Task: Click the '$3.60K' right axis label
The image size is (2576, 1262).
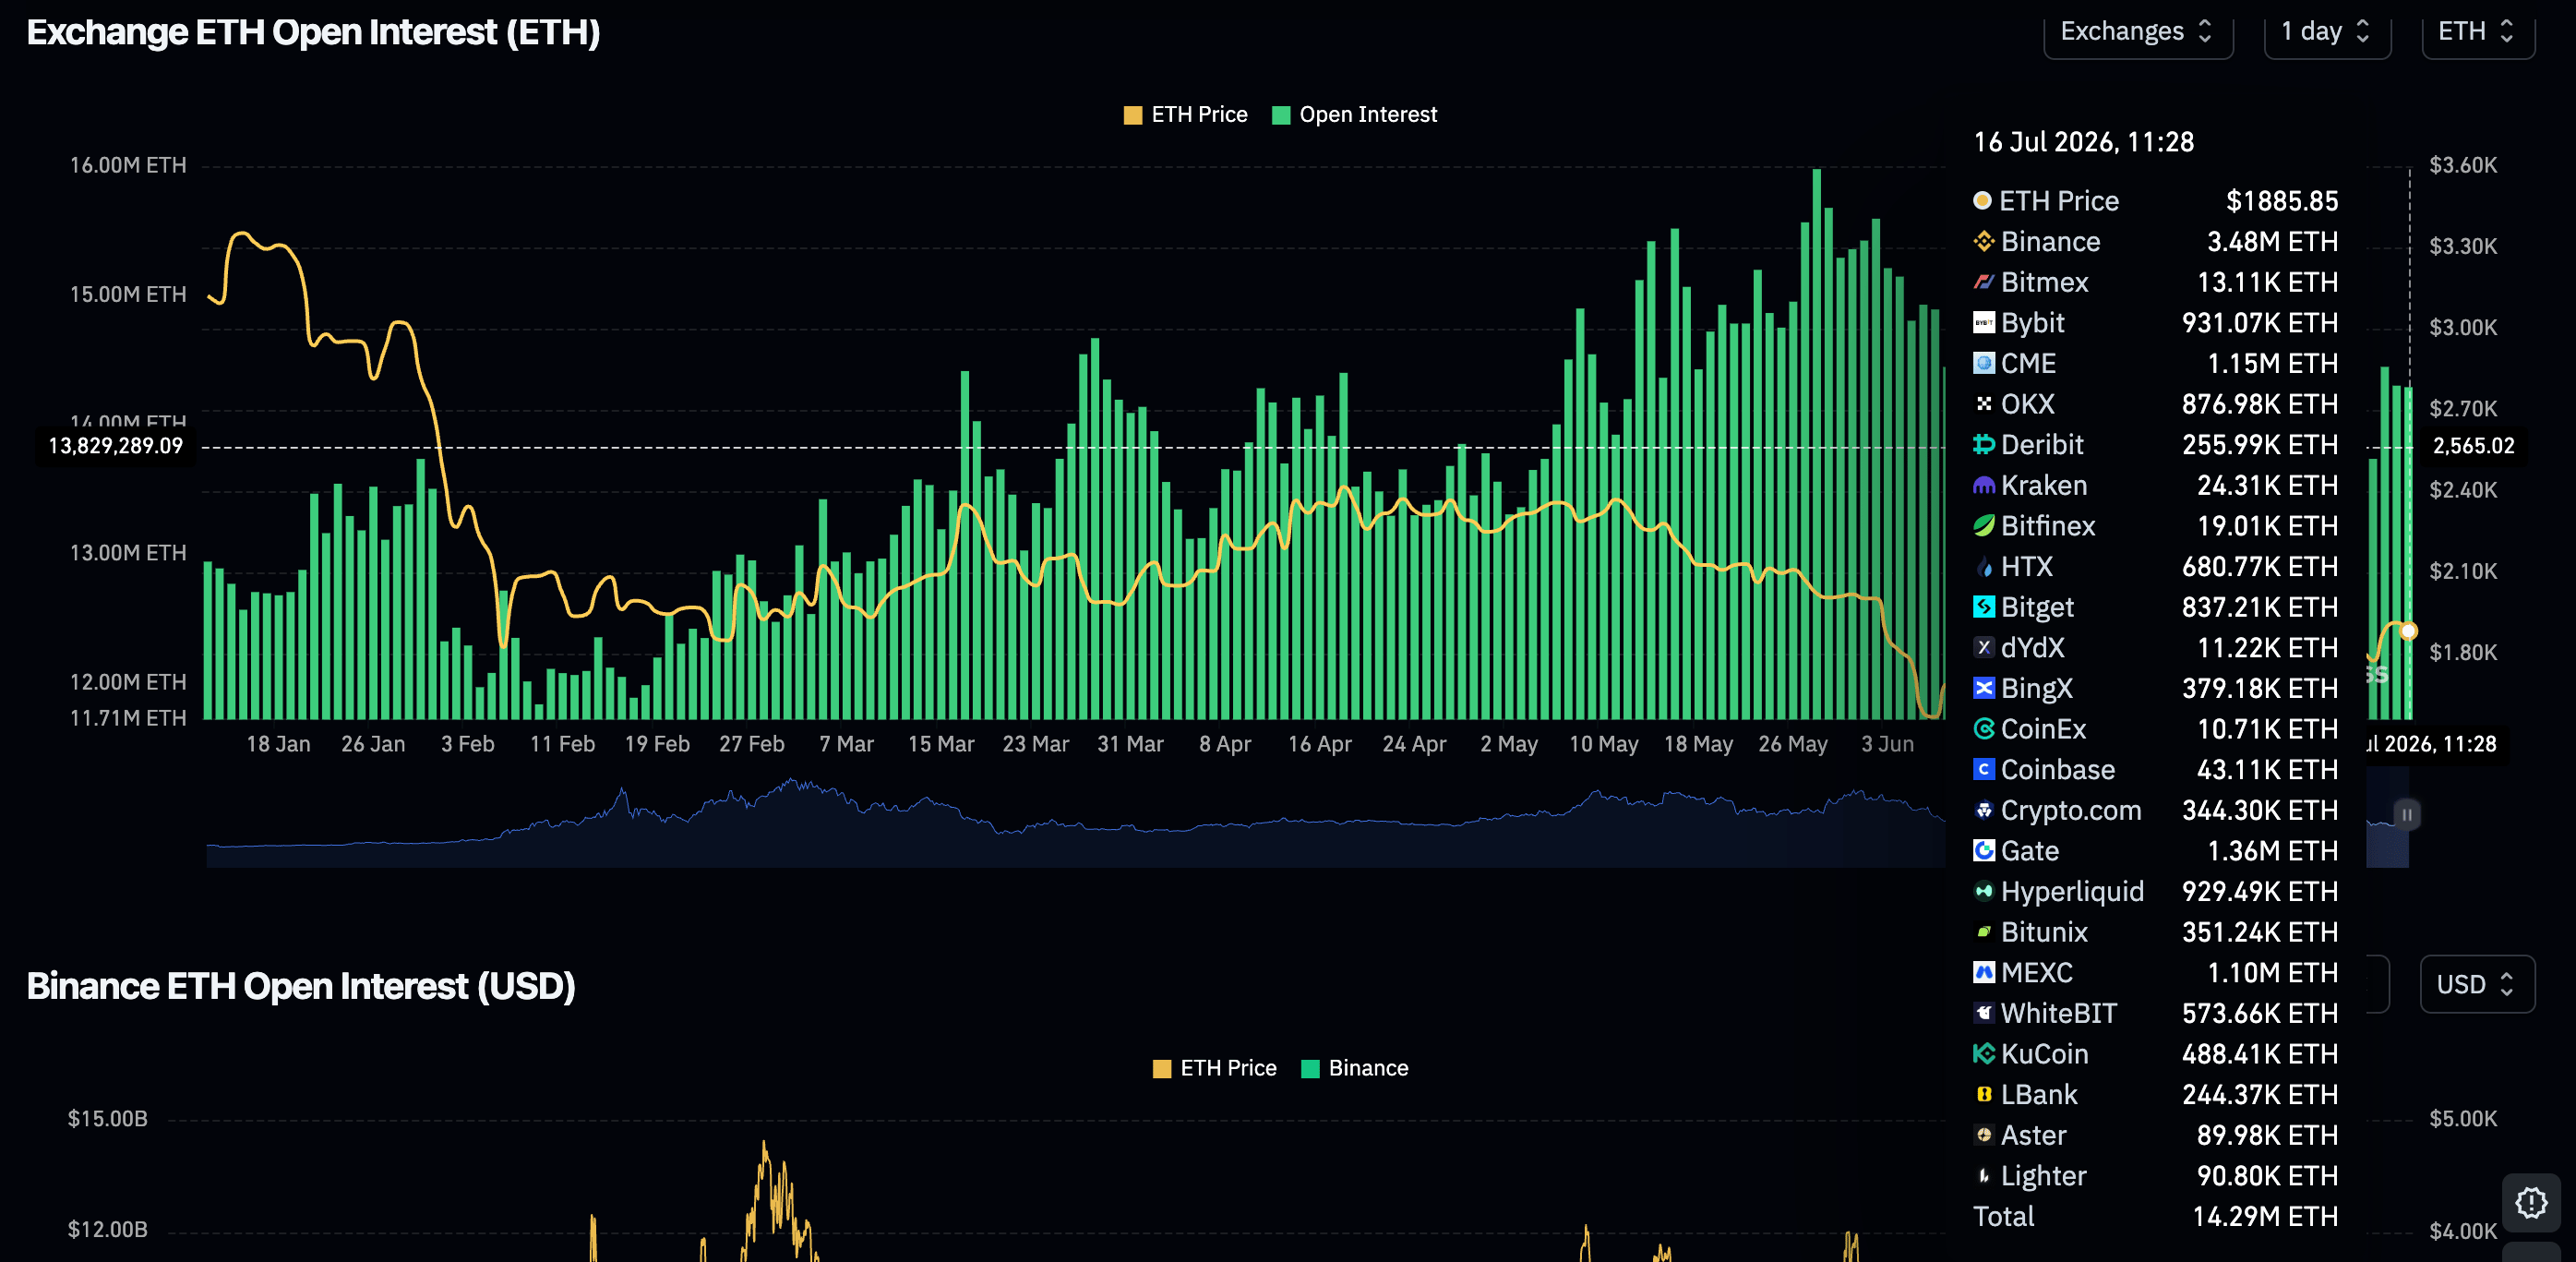Action: (x=2463, y=165)
